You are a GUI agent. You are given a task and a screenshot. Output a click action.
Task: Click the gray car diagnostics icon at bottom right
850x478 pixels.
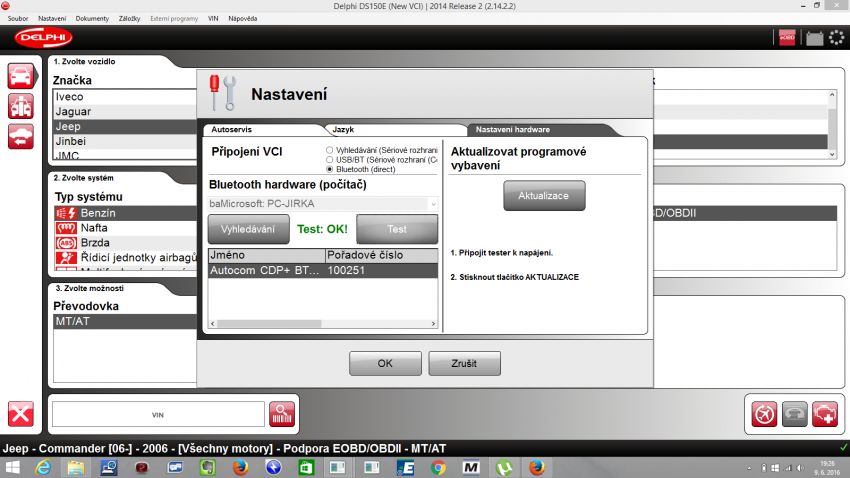point(794,415)
